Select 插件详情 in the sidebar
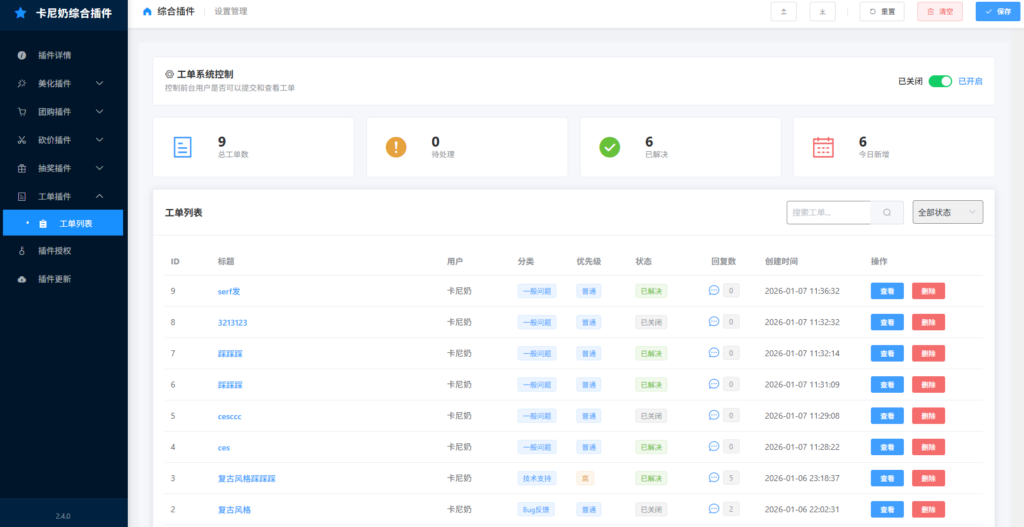1024x527 pixels. (x=55, y=55)
